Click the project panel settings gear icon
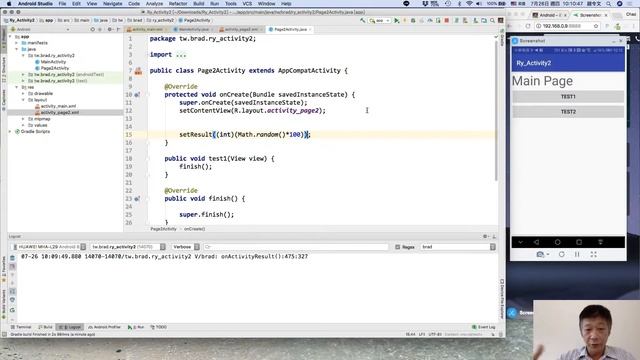The image size is (640, 360). point(109,29)
